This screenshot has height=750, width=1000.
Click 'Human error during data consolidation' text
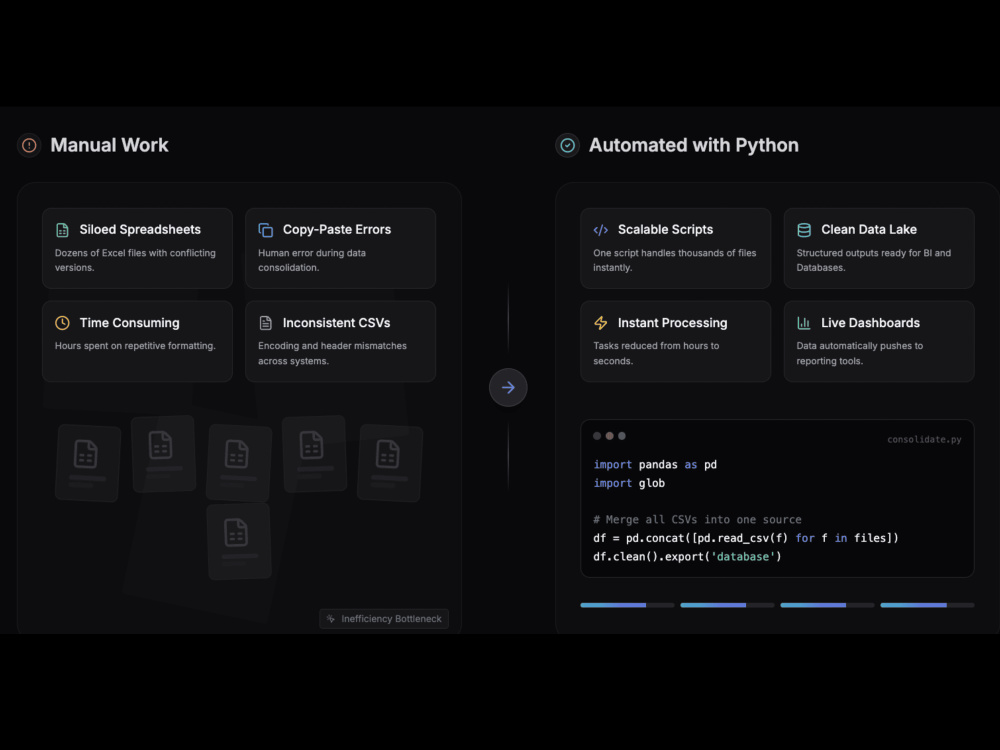(312, 260)
